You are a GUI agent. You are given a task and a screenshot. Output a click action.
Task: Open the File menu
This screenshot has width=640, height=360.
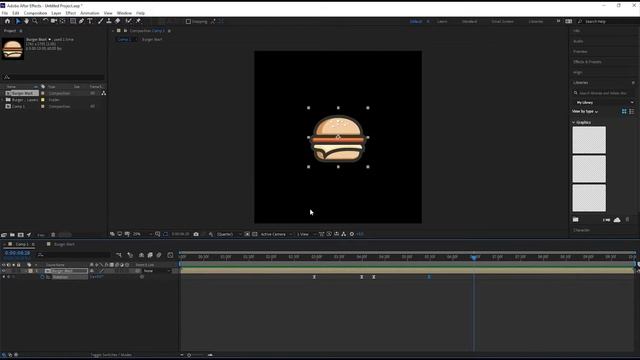click(x=4, y=13)
